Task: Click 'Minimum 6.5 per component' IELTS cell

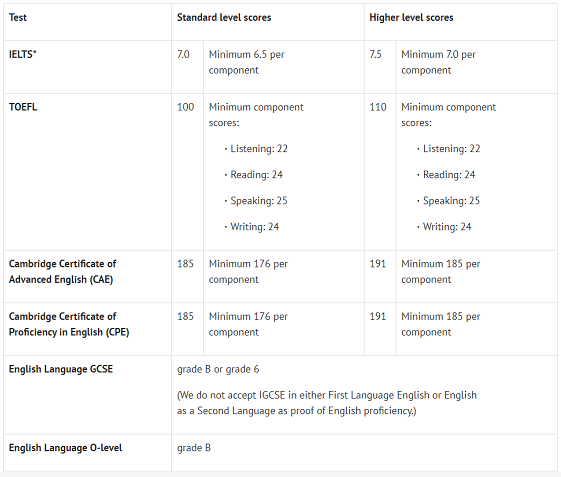Action: click(x=247, y=62)
